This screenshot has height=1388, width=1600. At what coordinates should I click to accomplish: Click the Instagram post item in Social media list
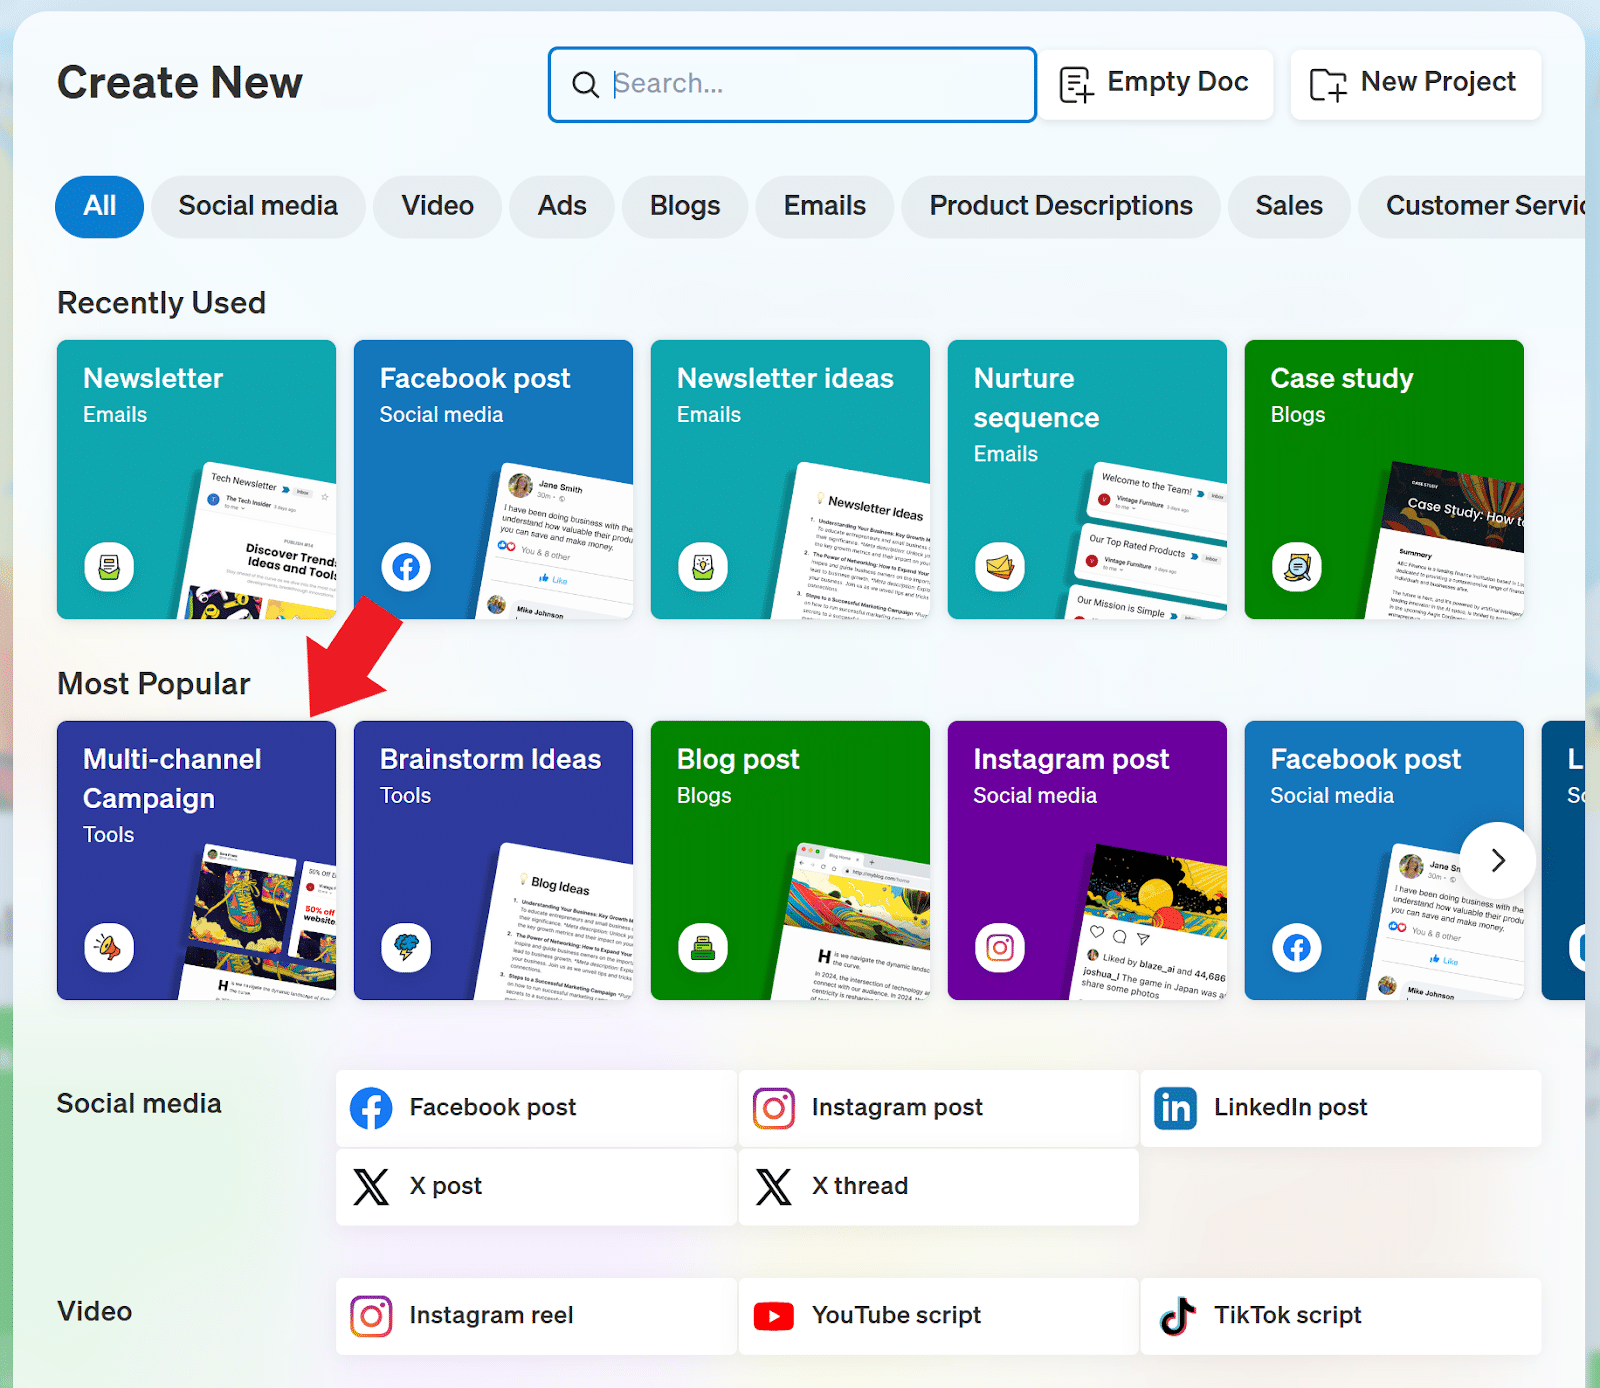(938, 1108)
